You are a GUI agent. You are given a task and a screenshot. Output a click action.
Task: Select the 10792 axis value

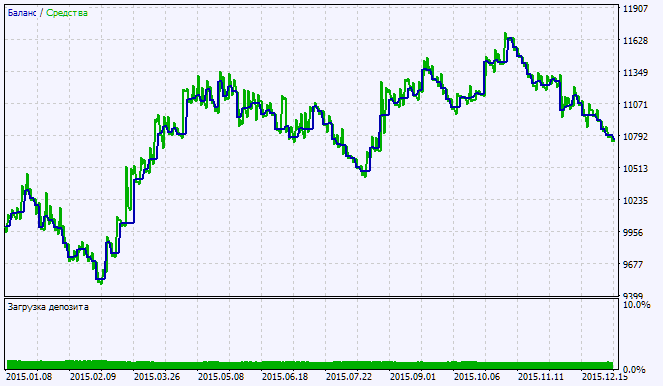click(x=636, y=137)
